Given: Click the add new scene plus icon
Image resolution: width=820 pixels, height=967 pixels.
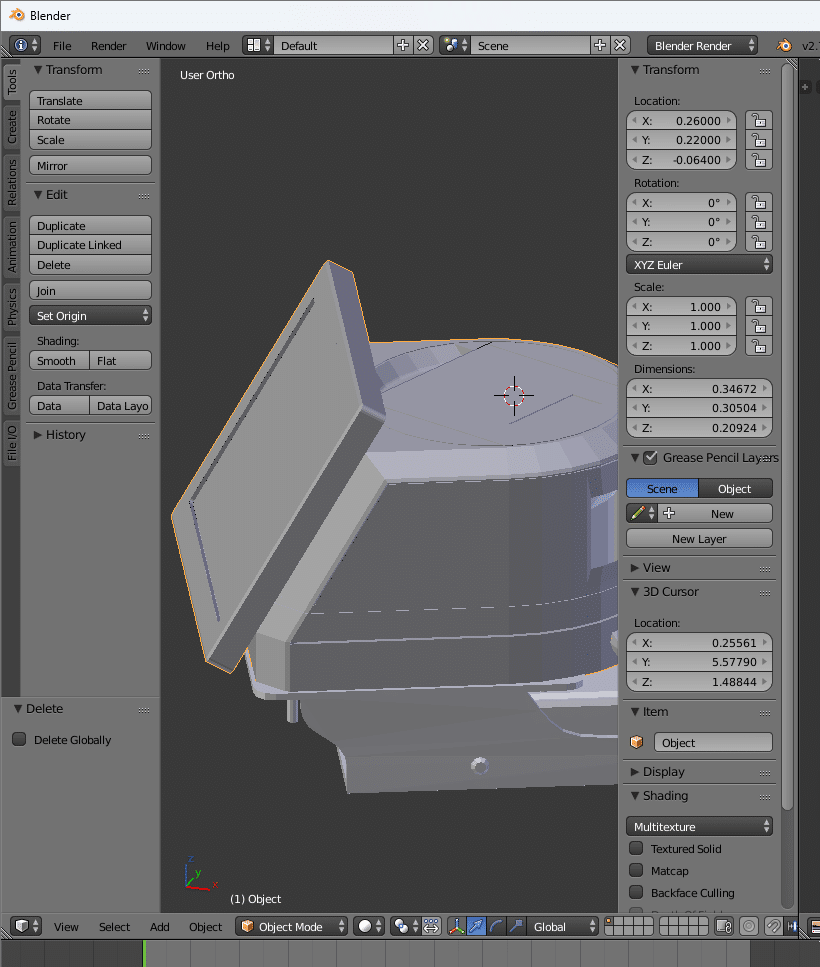Looking at the screenshot, I should click(600, 45).
